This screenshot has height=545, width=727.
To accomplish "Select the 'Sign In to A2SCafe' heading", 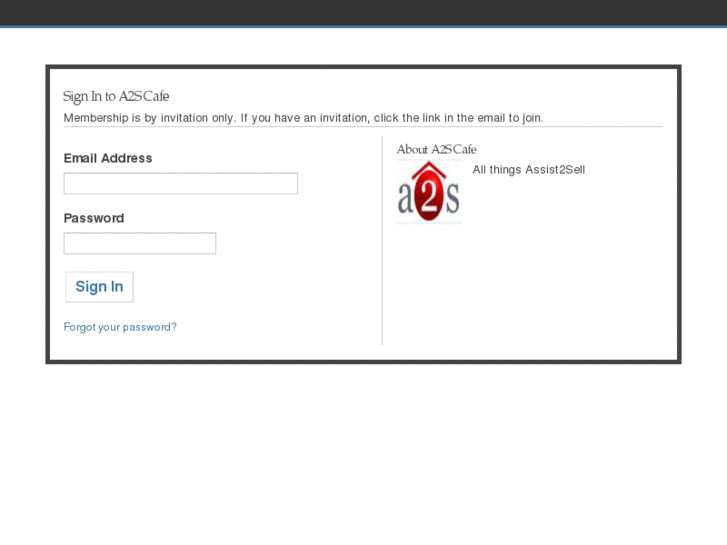I will [116, 96].
